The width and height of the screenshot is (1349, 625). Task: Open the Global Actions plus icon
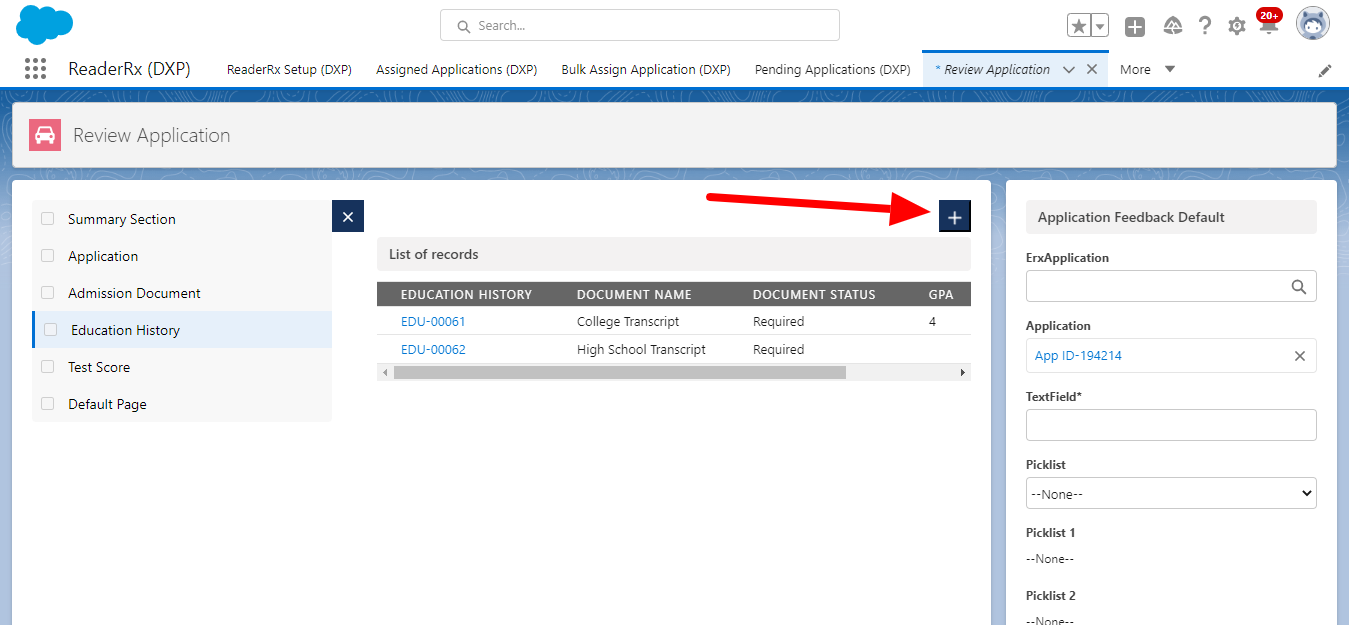(1134, 26)
